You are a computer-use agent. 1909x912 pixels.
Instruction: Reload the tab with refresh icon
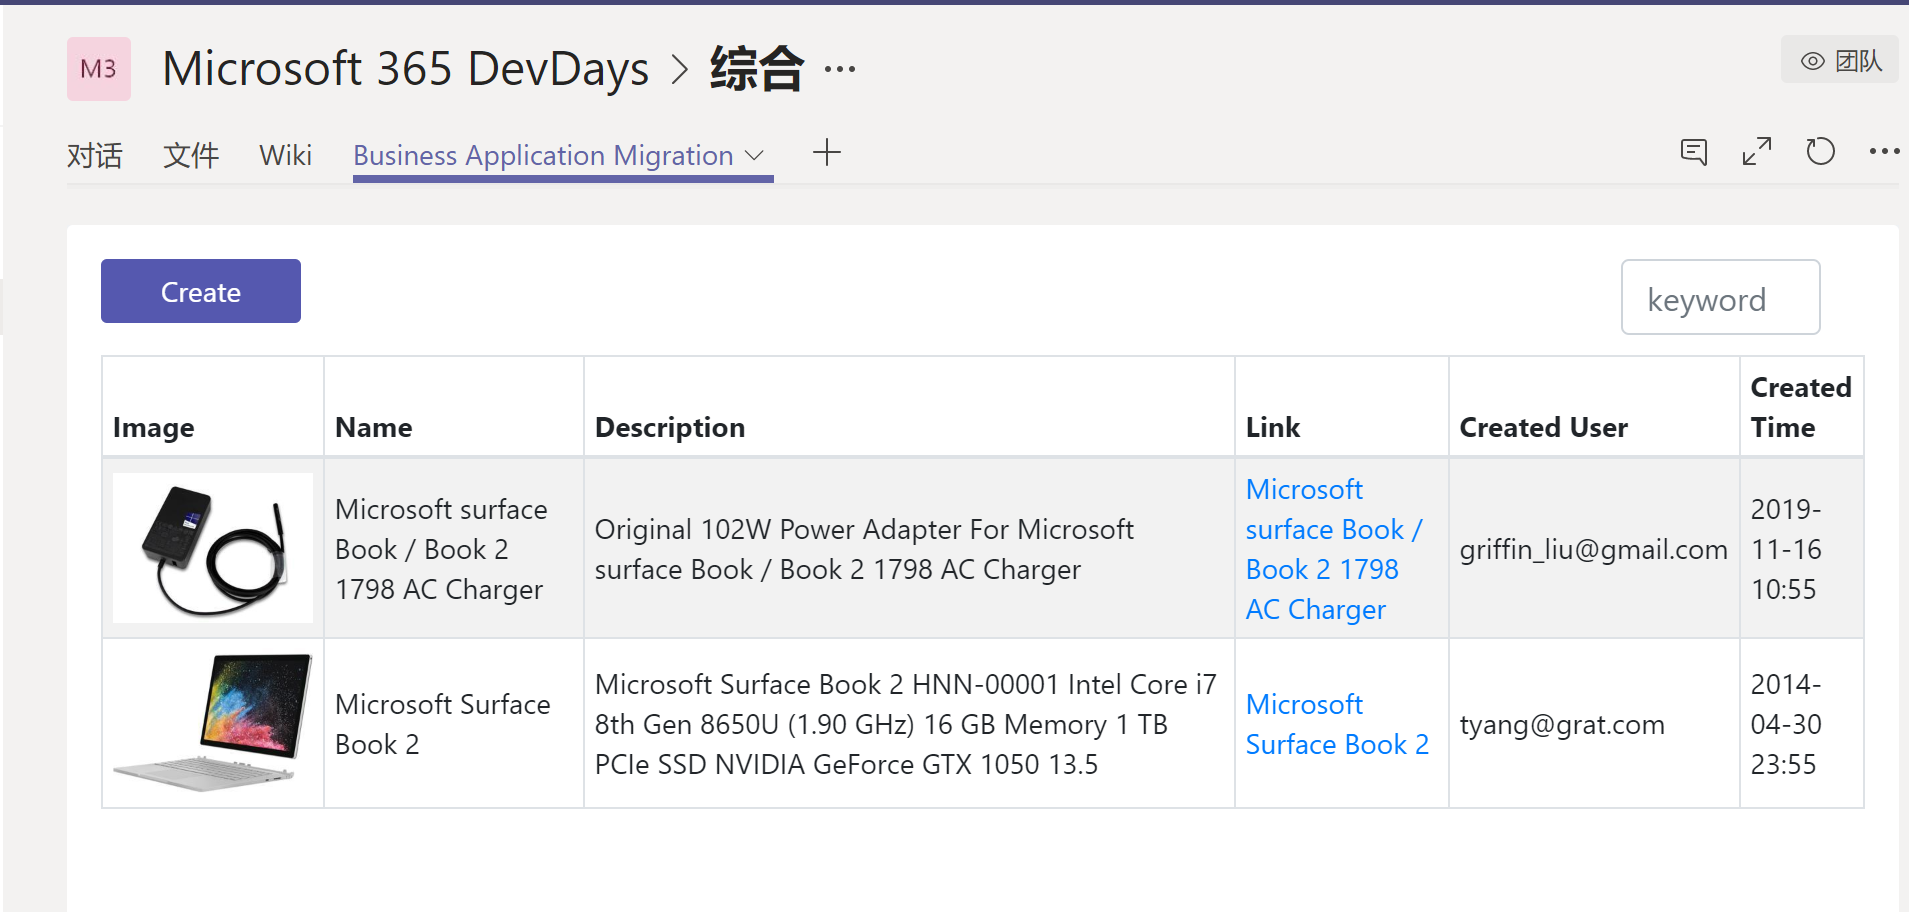1821,152
